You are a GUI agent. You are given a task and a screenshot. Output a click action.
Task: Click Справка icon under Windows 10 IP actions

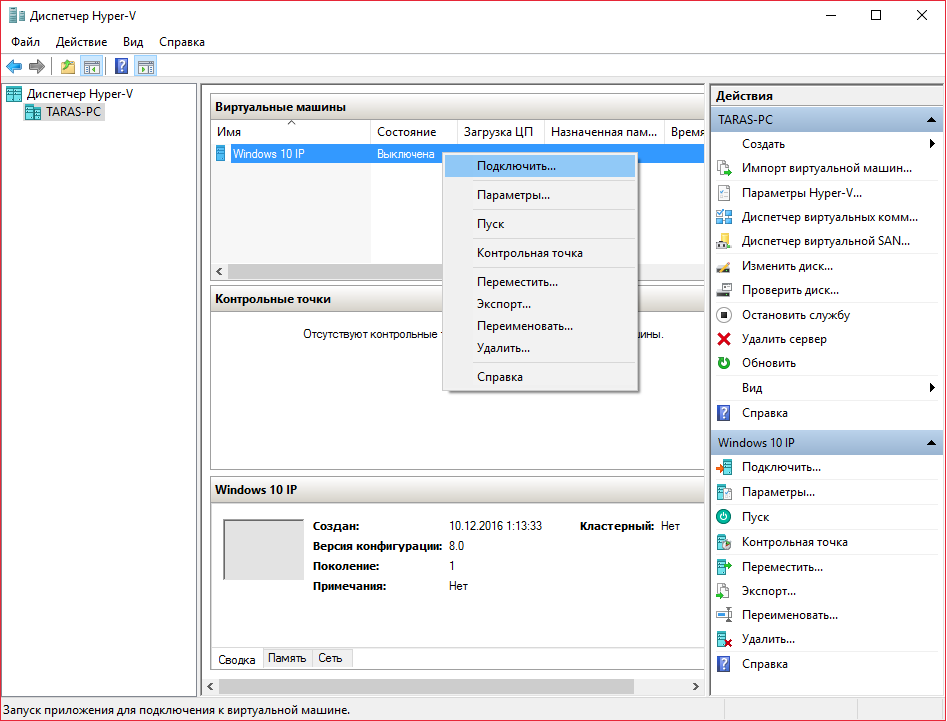point(724,664)
